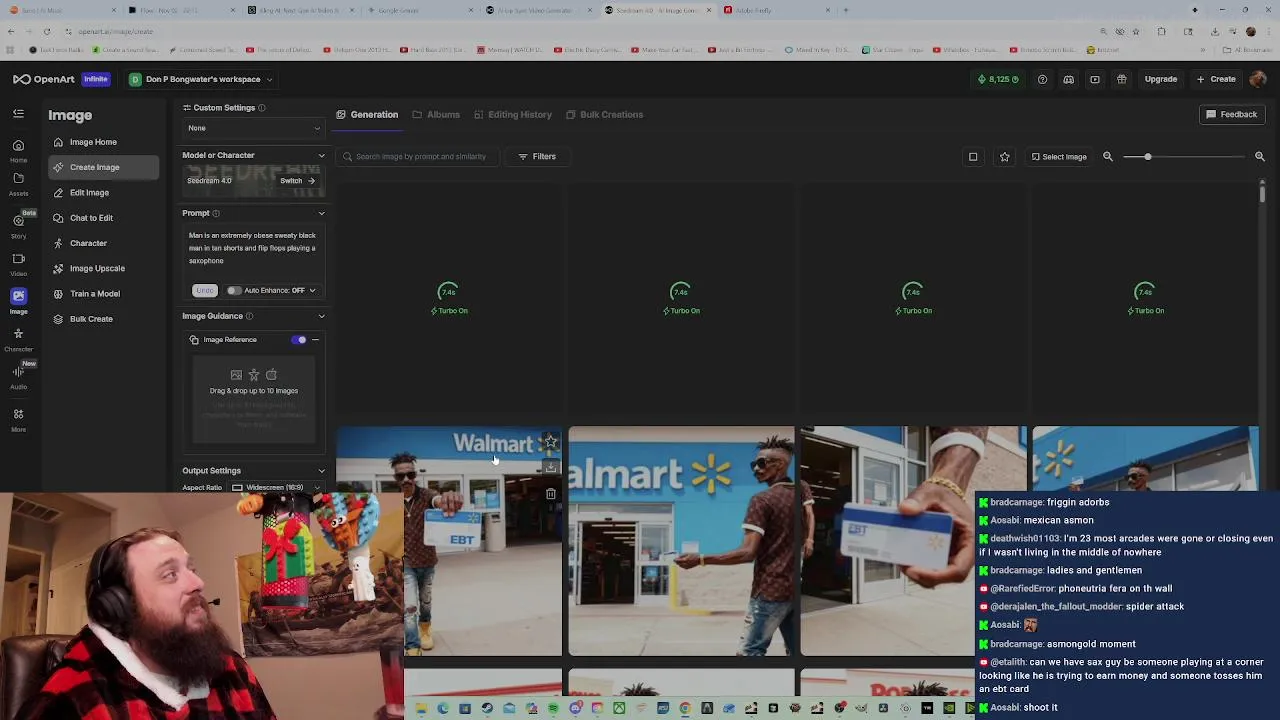Screen dimensions: 1280x720
Task: Click the Select Image button
Action: pos(1059,156)
